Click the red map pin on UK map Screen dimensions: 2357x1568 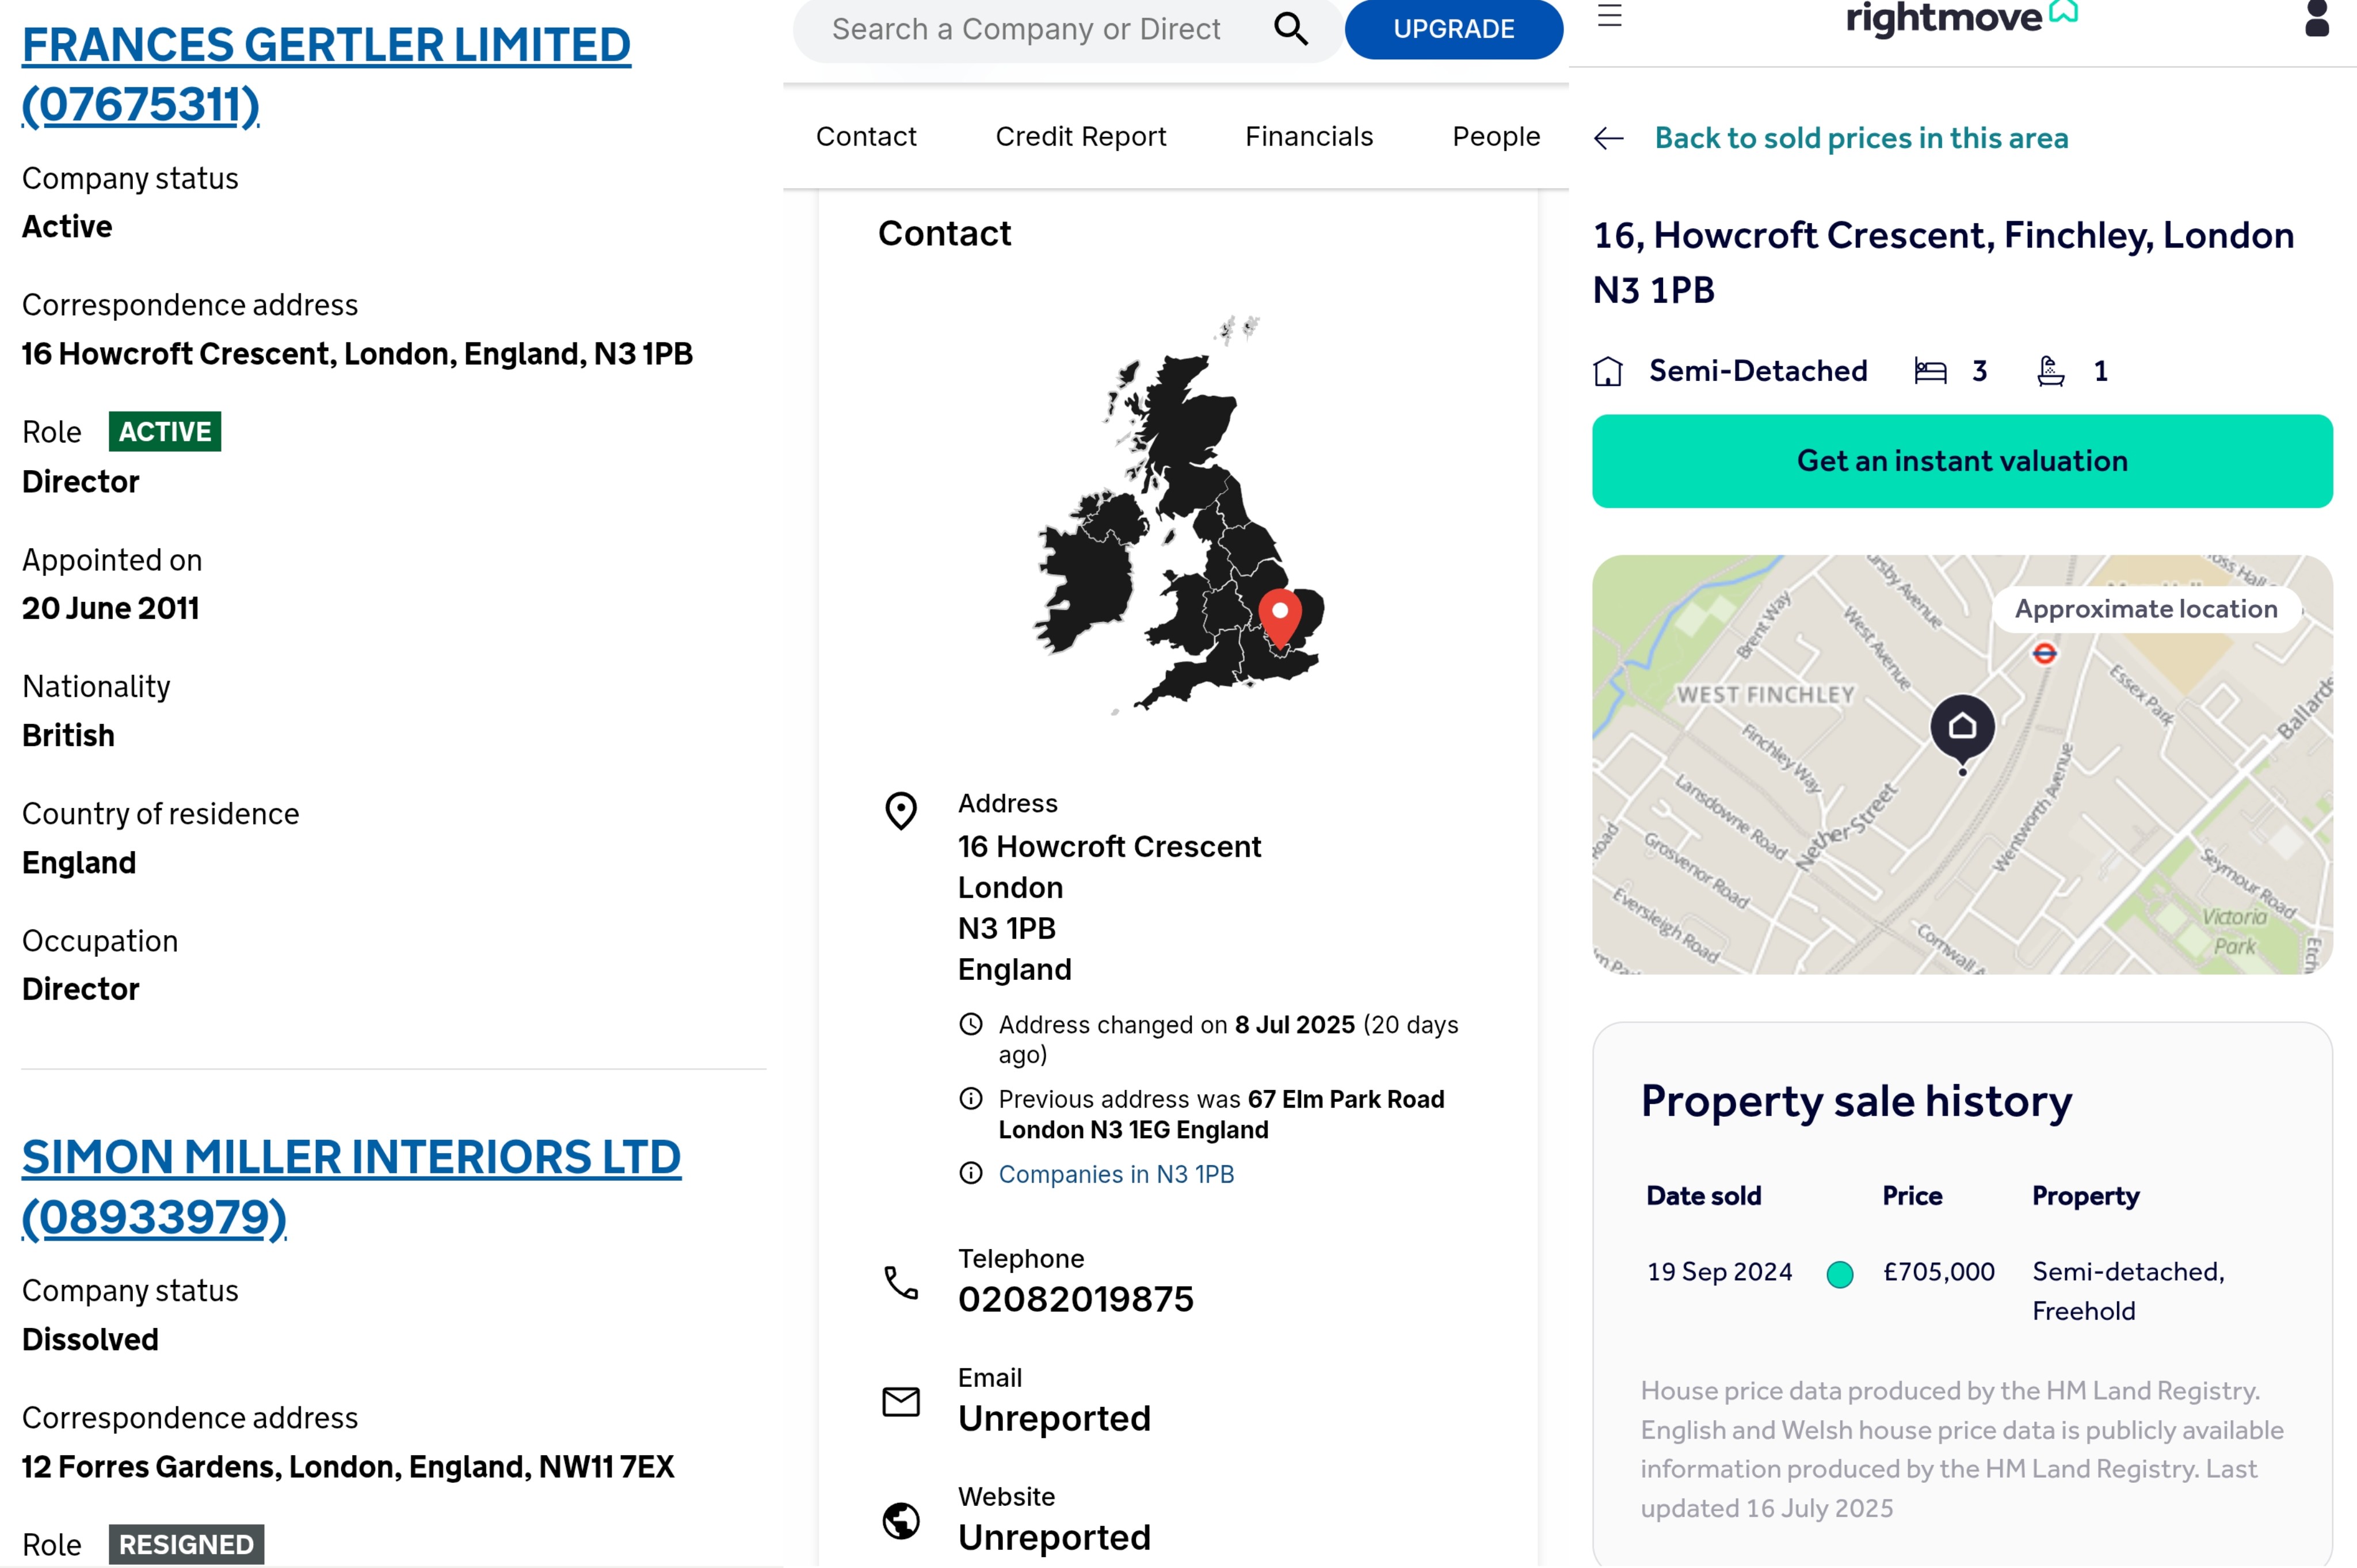point(1279,618)
